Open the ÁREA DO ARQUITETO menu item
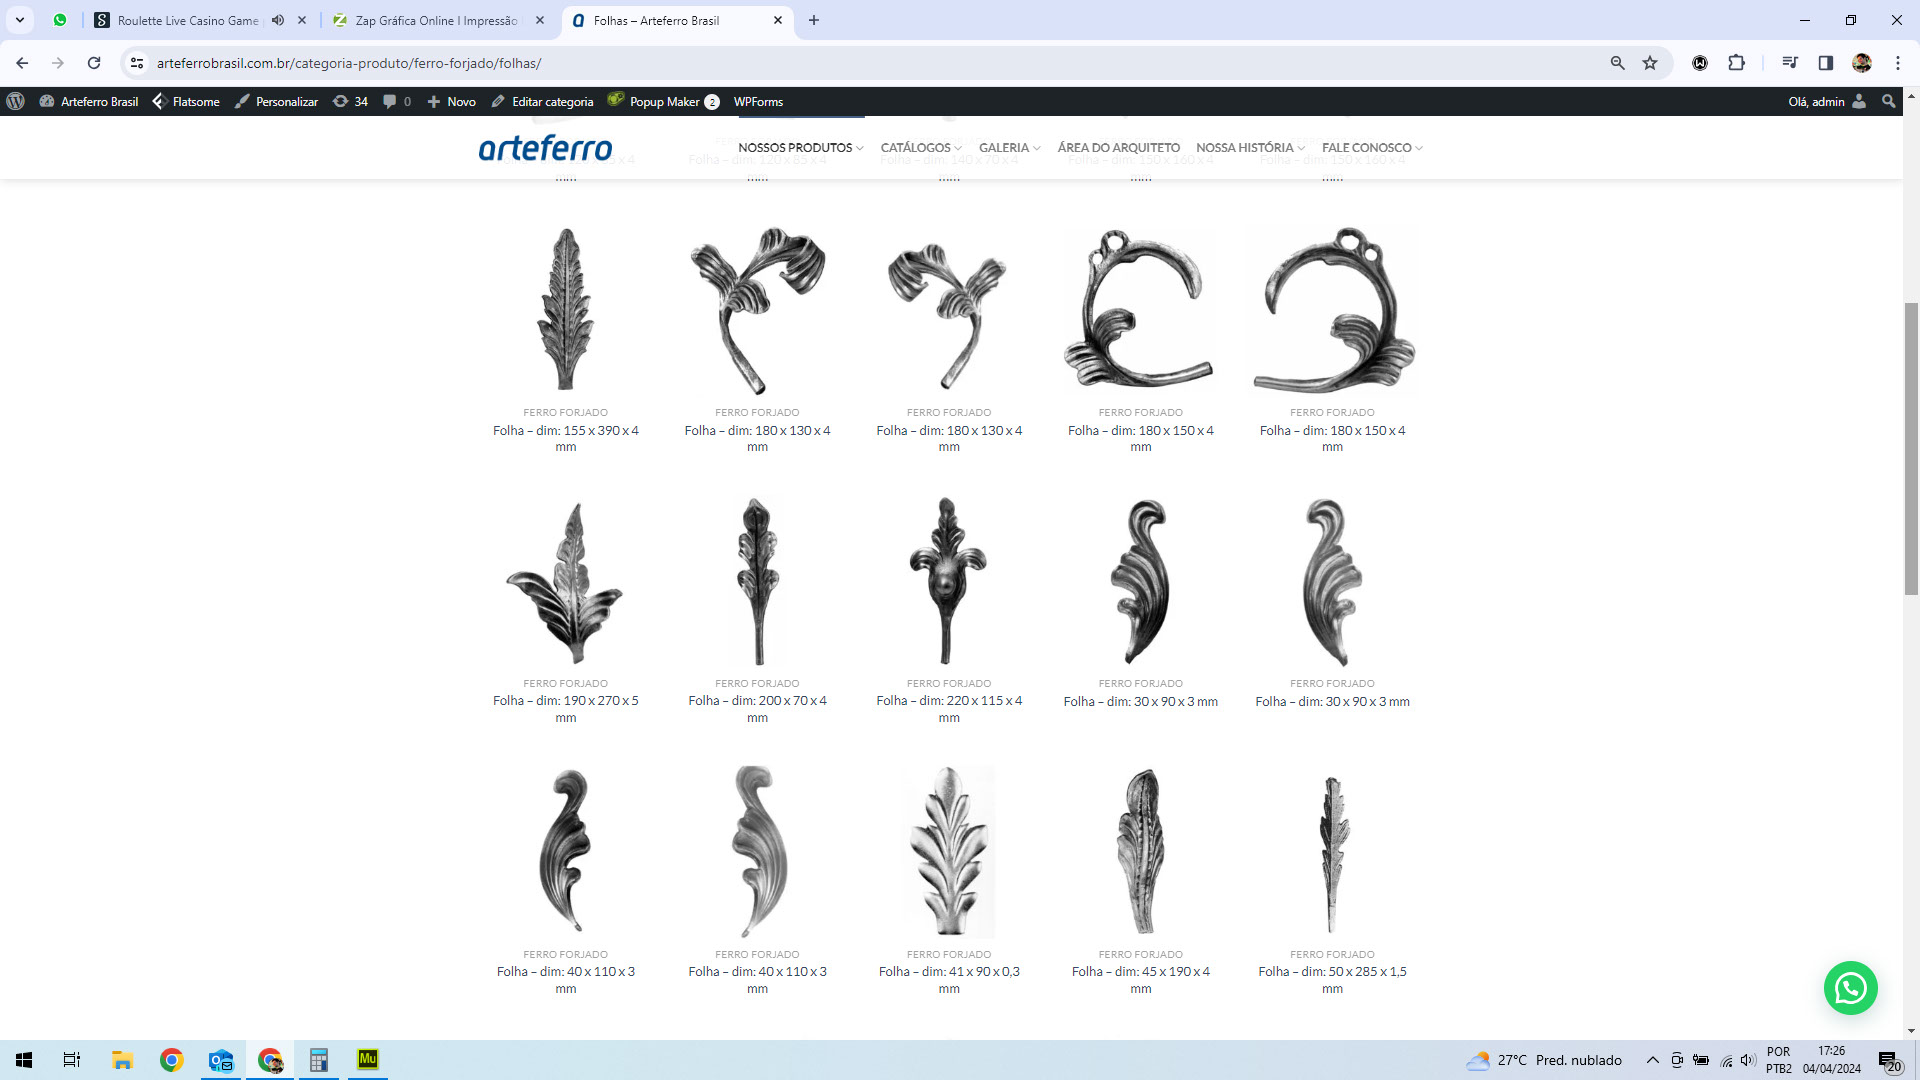1920x1080 pixels. click(x=1118, y=147)
